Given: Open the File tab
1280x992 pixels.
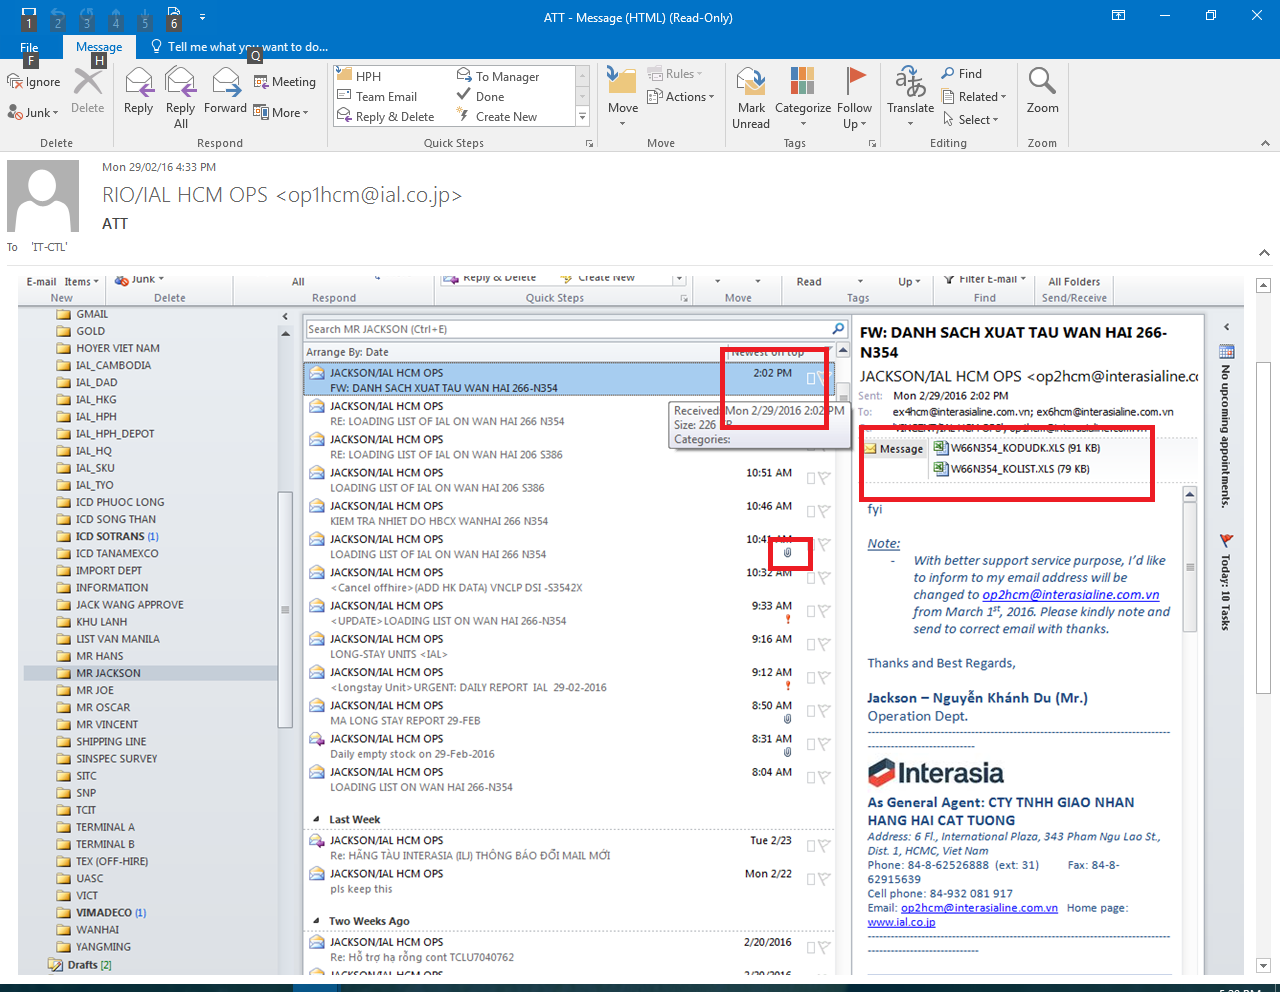Looking at the screenshot, I should (29, 47).
